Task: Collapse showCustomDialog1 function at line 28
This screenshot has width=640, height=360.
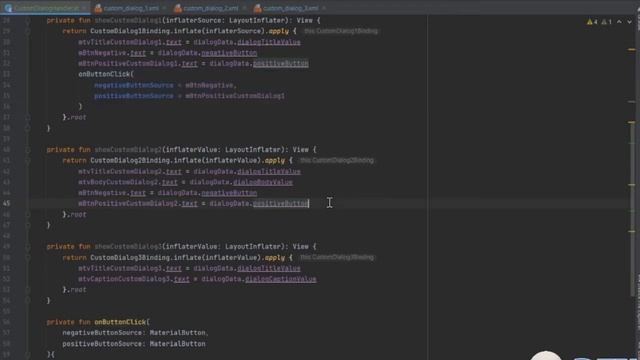Action: (28, 20)
